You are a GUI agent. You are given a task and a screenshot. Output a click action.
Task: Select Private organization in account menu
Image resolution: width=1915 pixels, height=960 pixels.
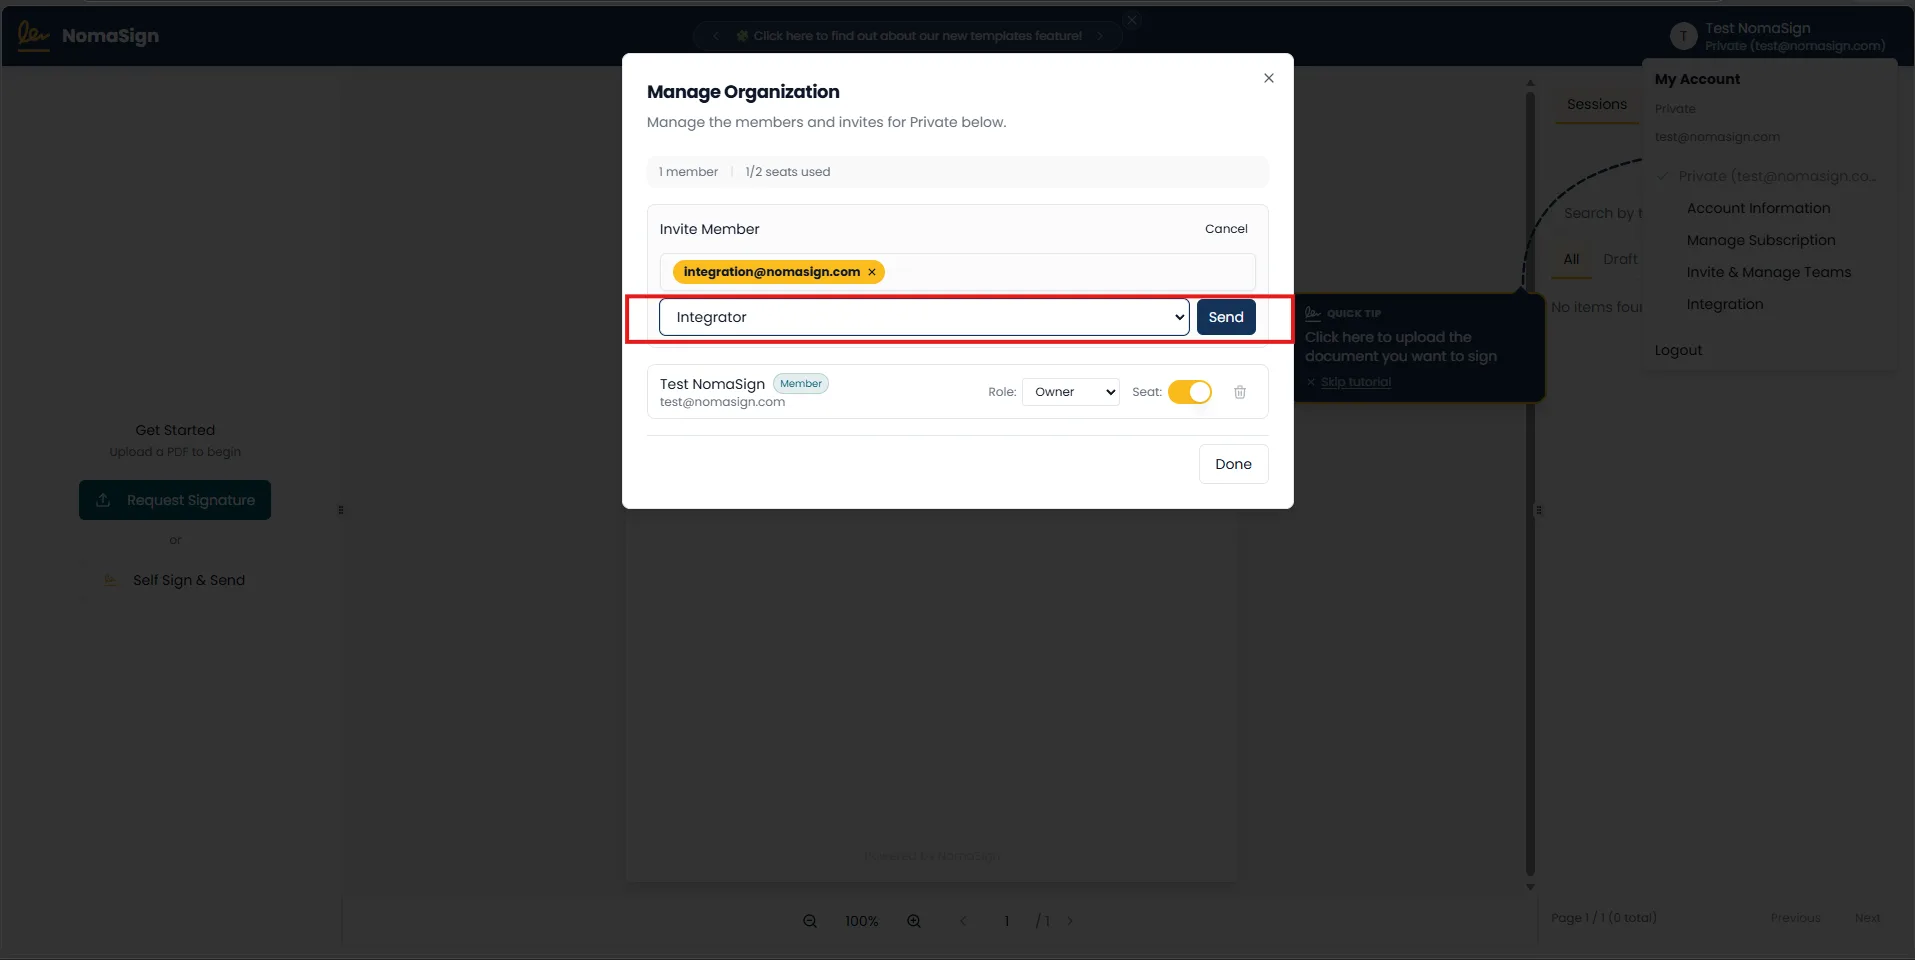click(x=1767, y=176)
